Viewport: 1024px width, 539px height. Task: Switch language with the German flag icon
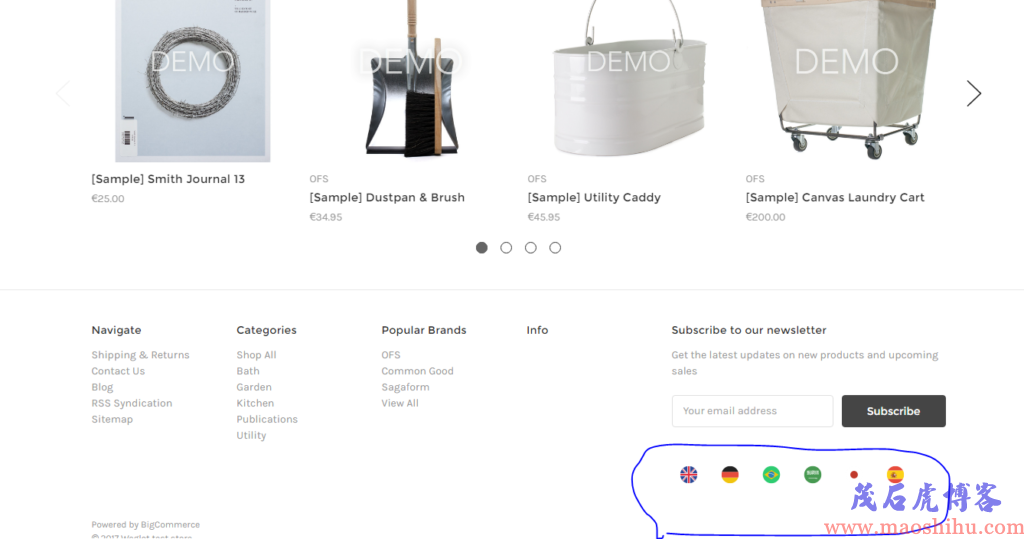pos(729,474)
